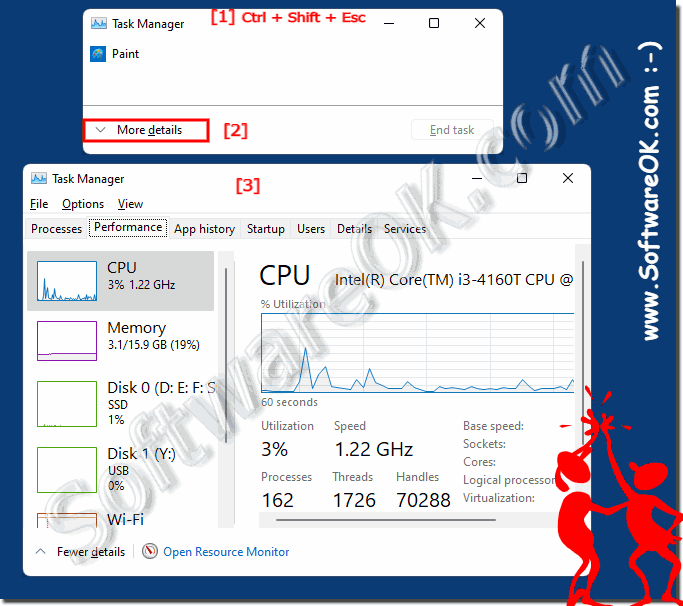The image size is (683, 606).
Task: Click the 60 seconds graph label
Action: click(289, 402)
